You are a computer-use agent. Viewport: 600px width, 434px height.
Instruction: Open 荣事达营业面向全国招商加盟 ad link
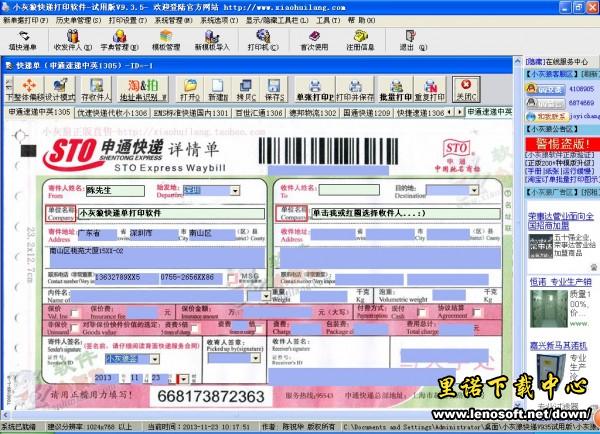pos(561,221)
